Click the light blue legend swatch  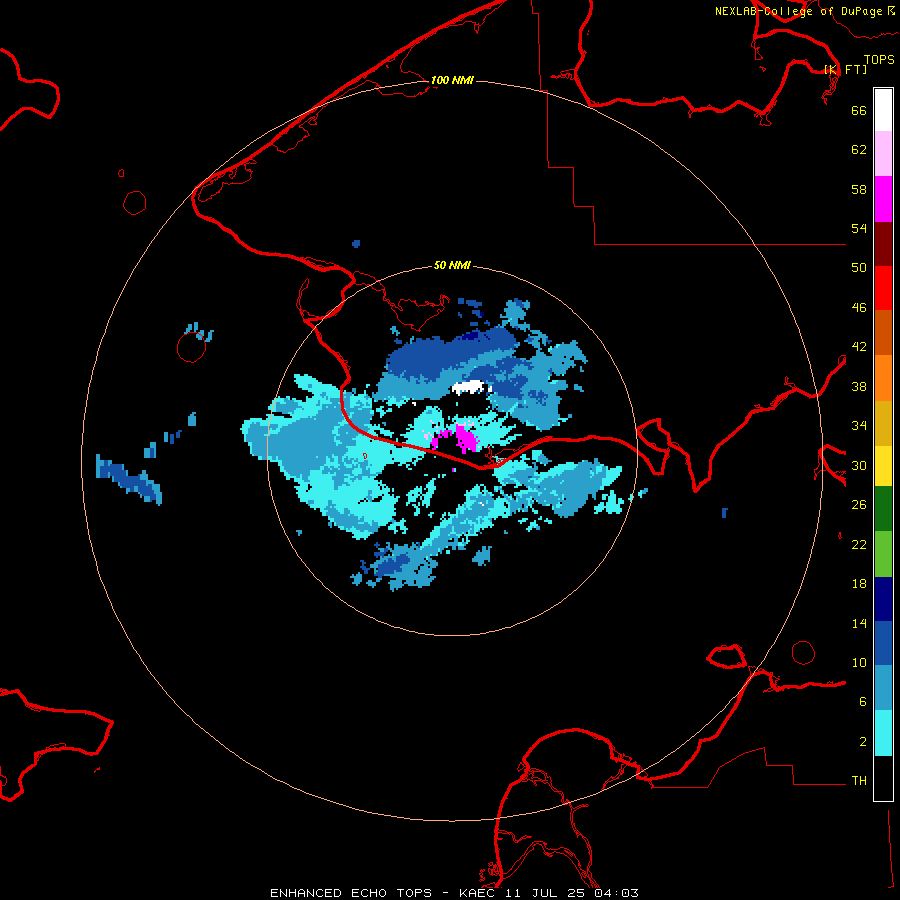pos(883,688)
